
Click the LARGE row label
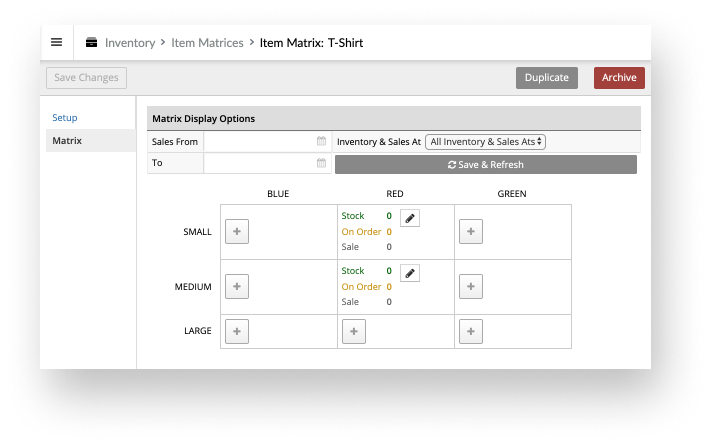(x=198, y=331)
